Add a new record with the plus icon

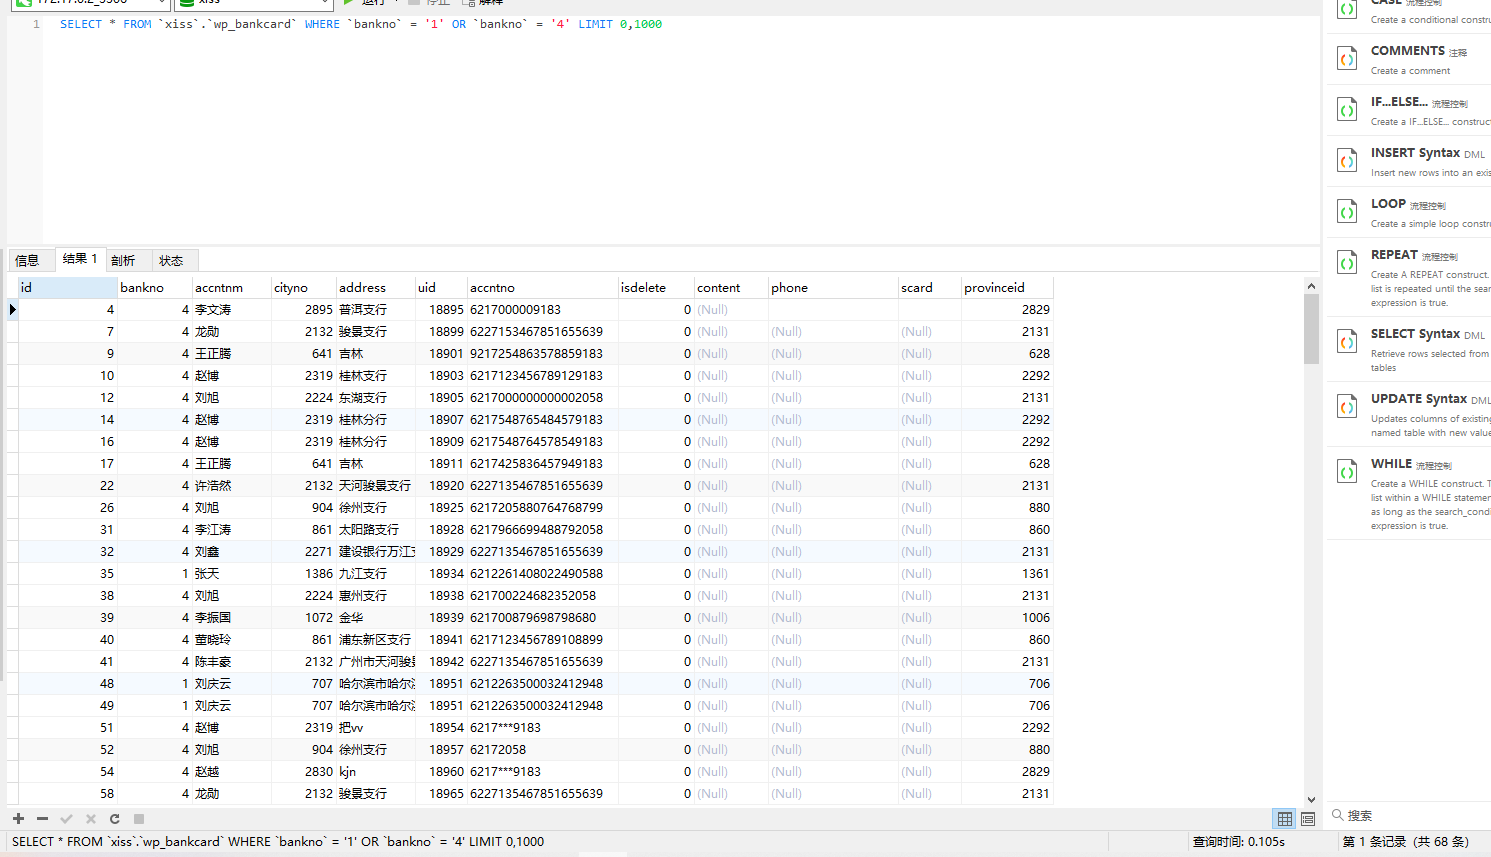tap(18, 818)
